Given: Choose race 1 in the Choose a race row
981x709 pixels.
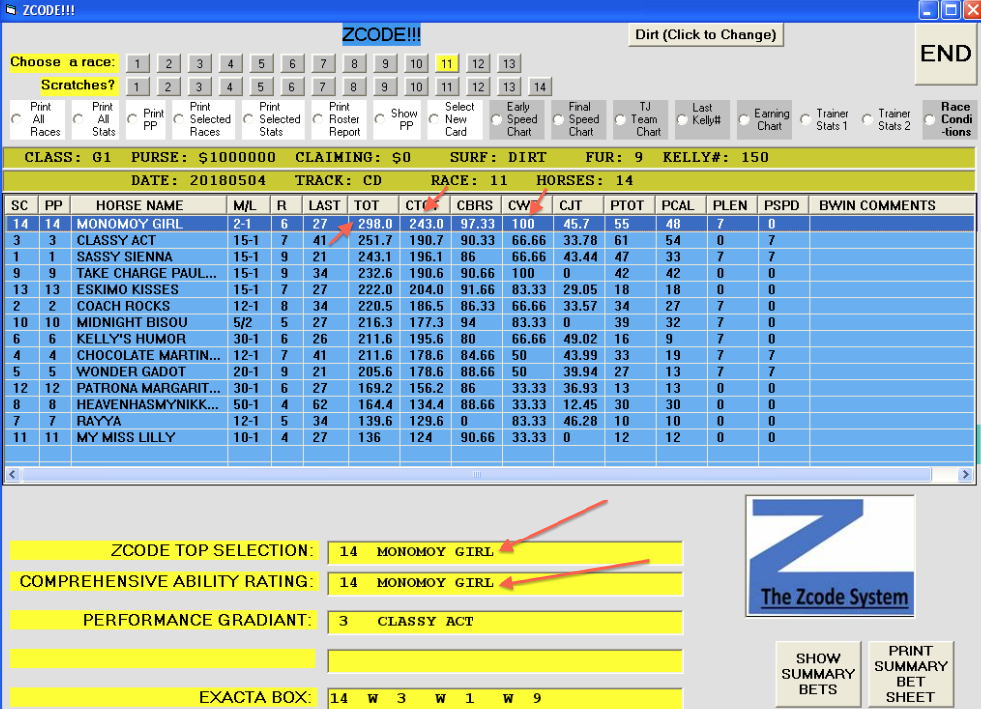Looking at the screenshot, I should point(138,64).
